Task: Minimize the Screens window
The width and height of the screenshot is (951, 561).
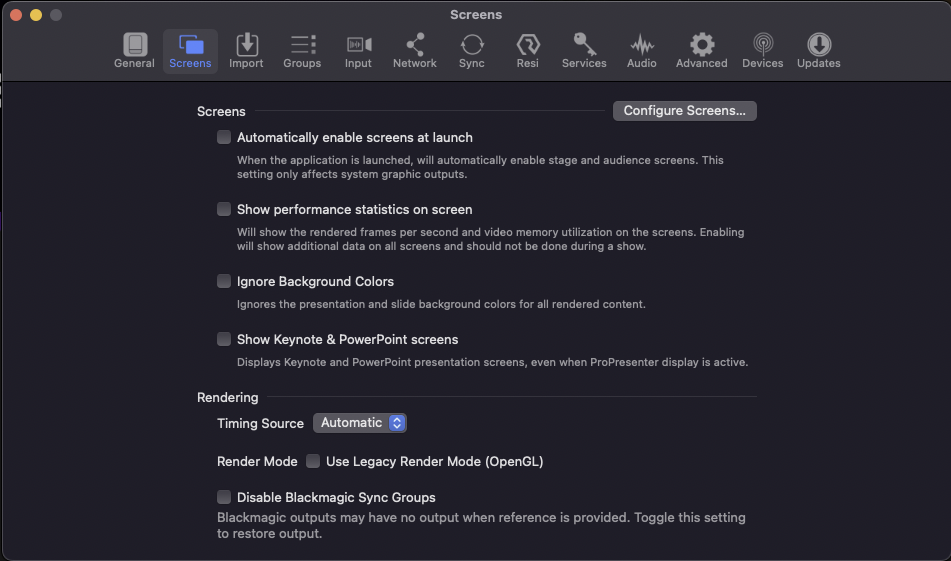Action: (x=36, y=15)
